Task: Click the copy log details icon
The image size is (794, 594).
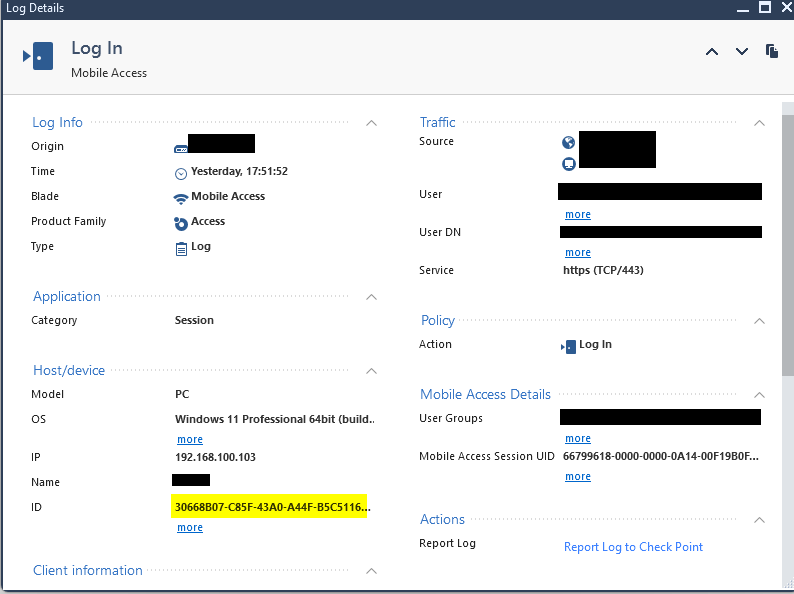Action: click(x=772, y=51)
